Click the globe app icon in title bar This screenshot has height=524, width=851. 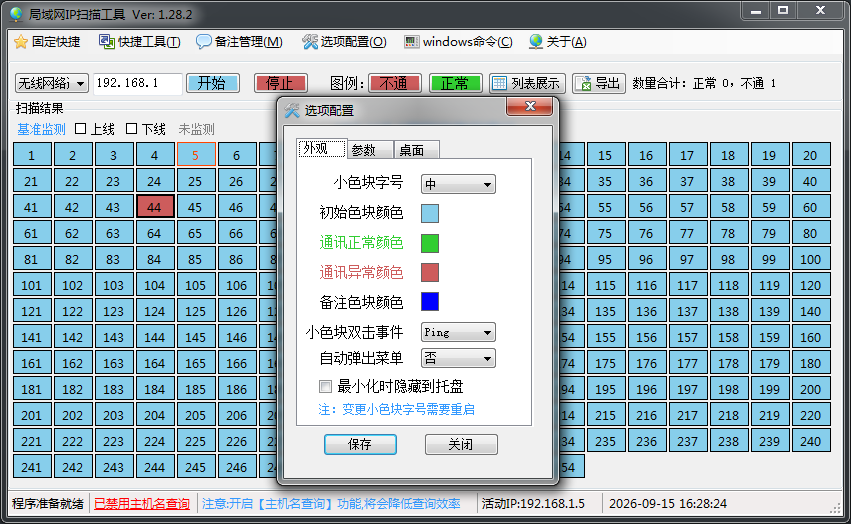click(x=16, y=14)
